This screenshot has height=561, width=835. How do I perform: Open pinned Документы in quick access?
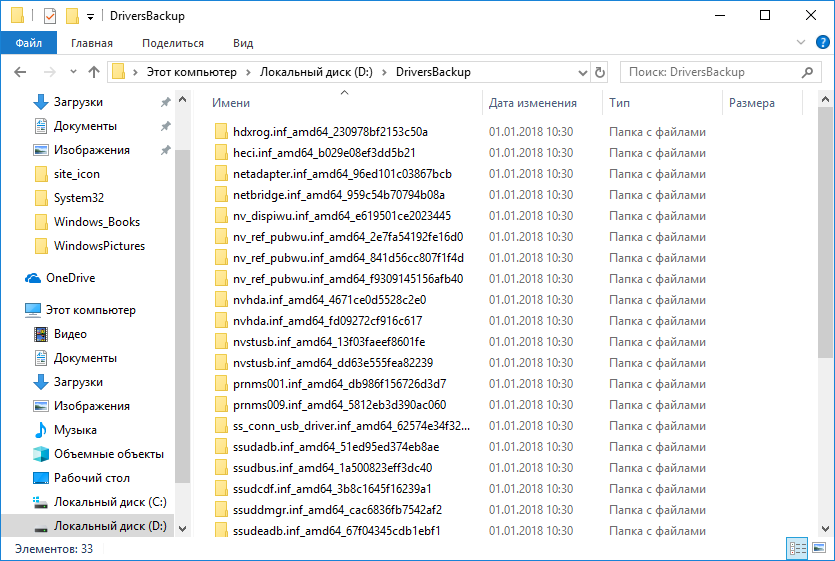[85, 126]
